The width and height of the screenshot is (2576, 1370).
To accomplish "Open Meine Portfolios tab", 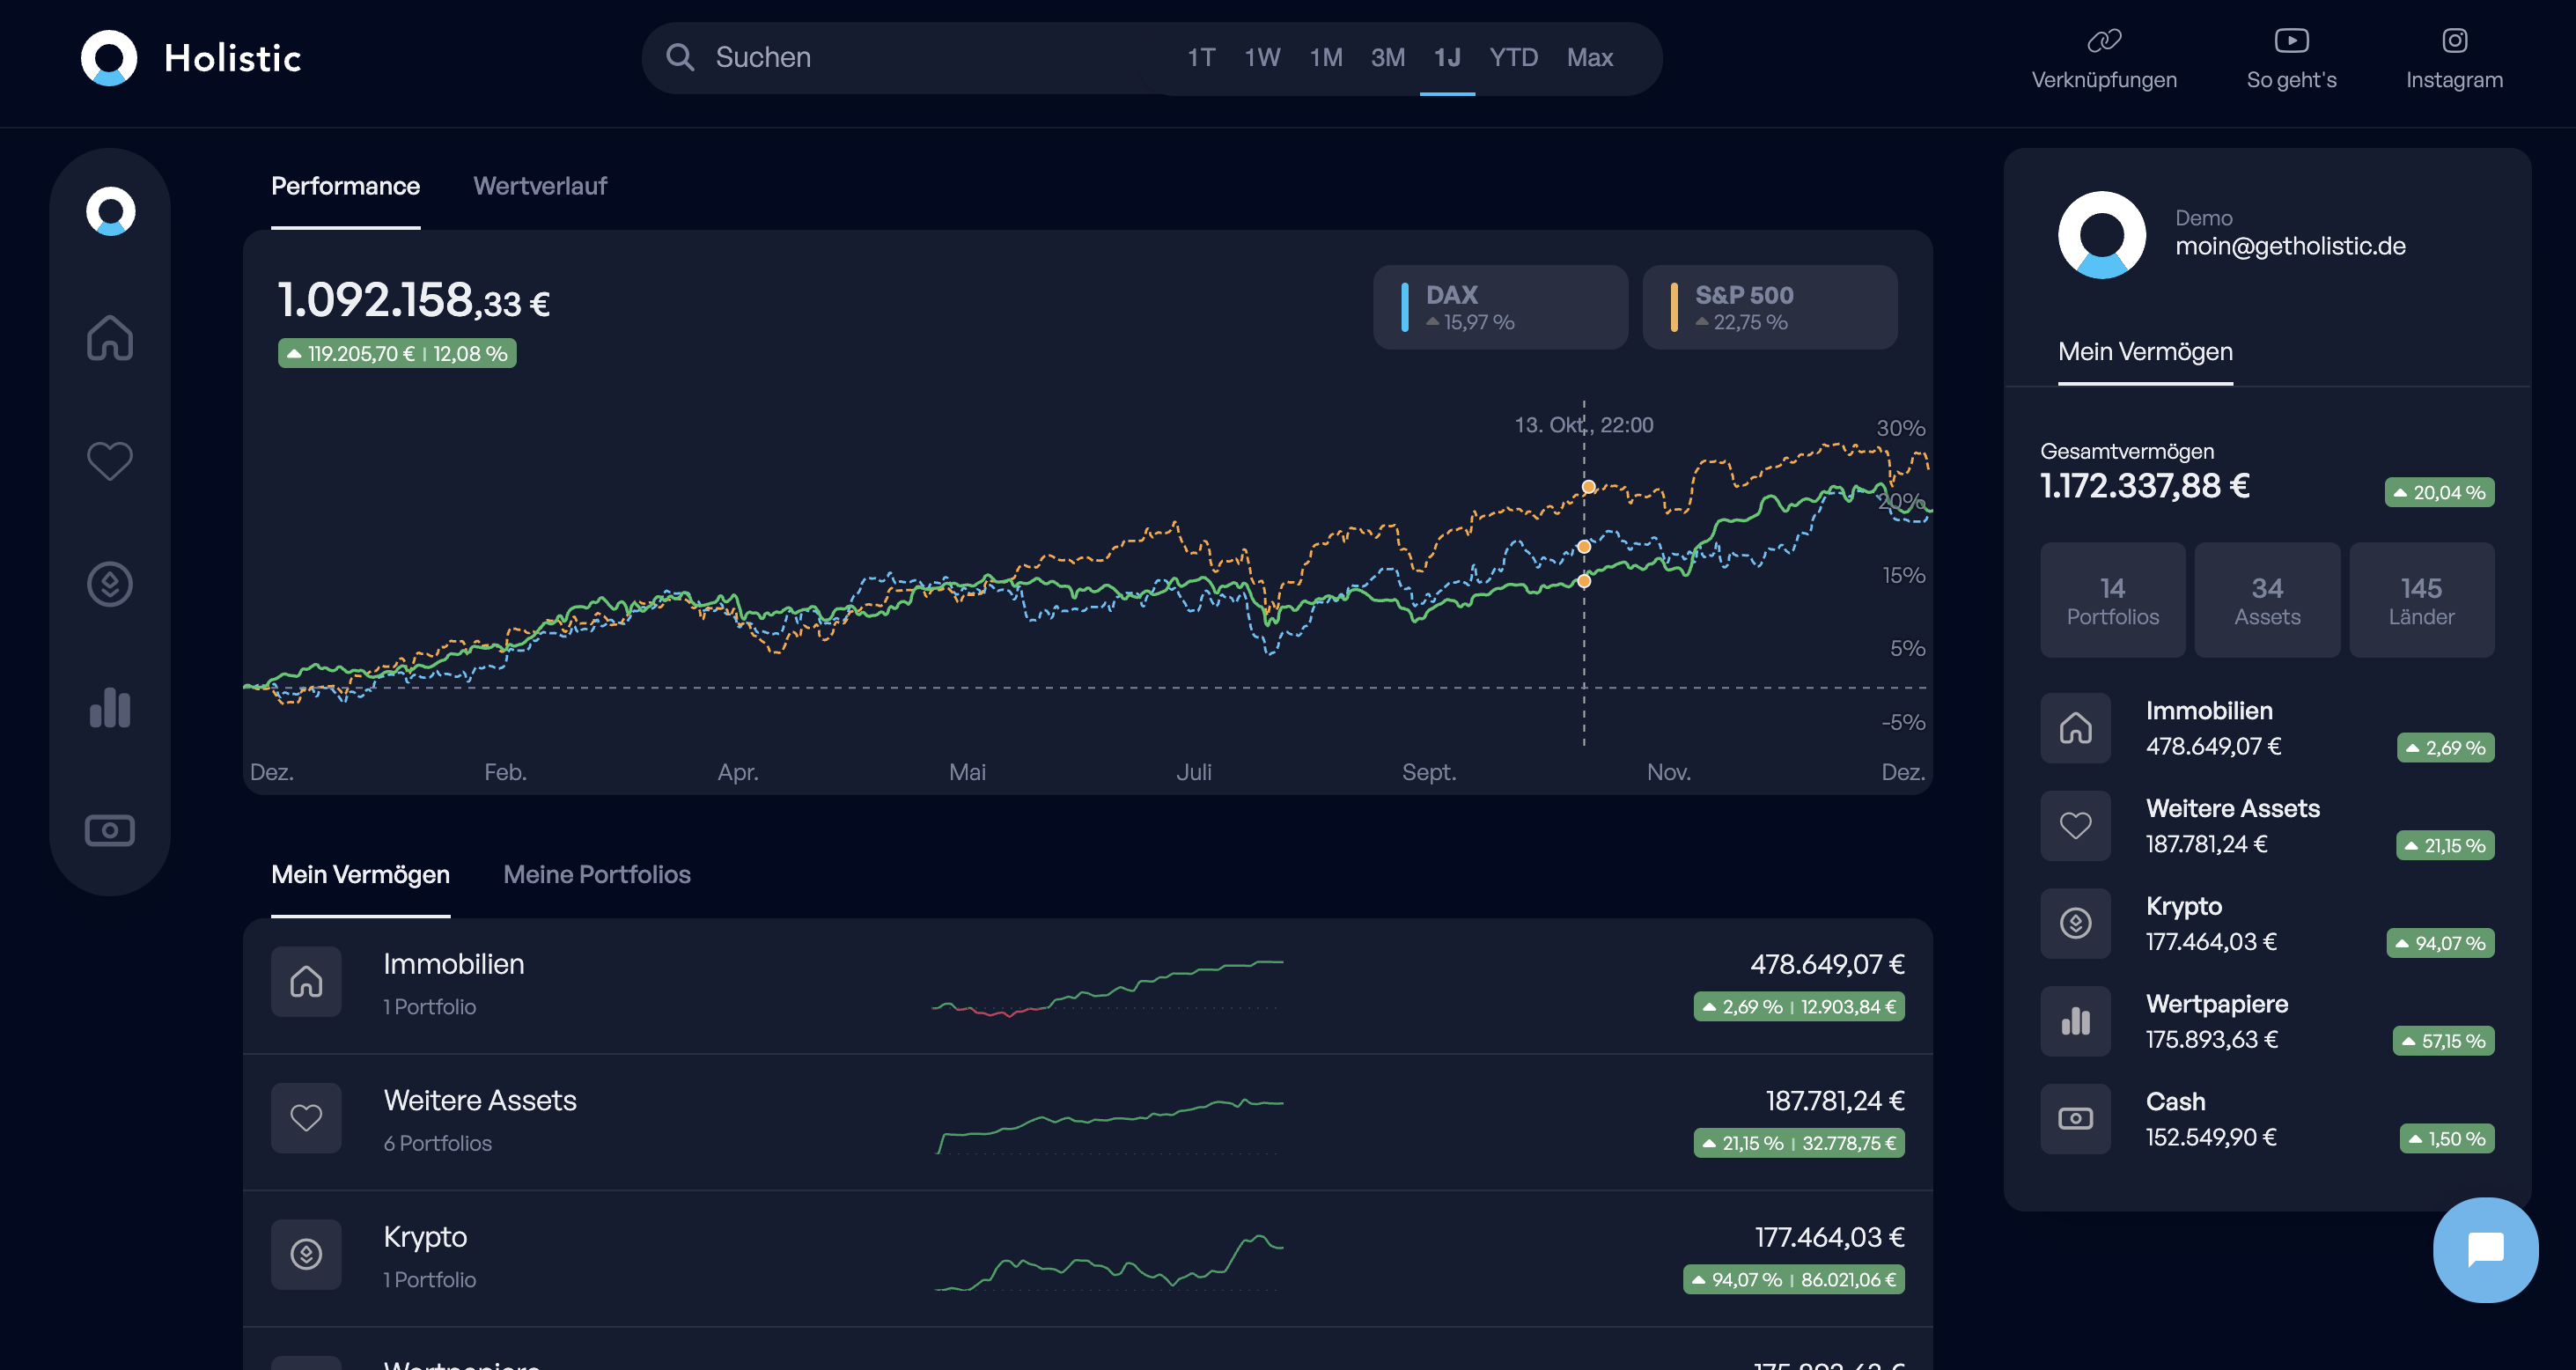I will (x=597, y=875).
